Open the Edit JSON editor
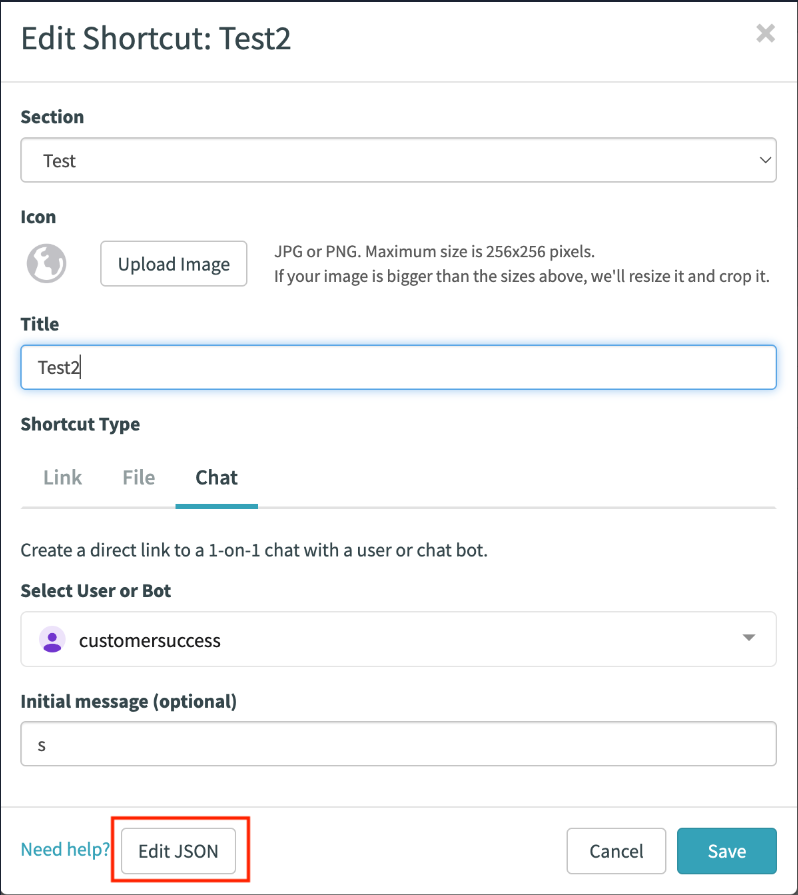Image resolution: width=798 pixels, height=895 pixels. (178, 852)
